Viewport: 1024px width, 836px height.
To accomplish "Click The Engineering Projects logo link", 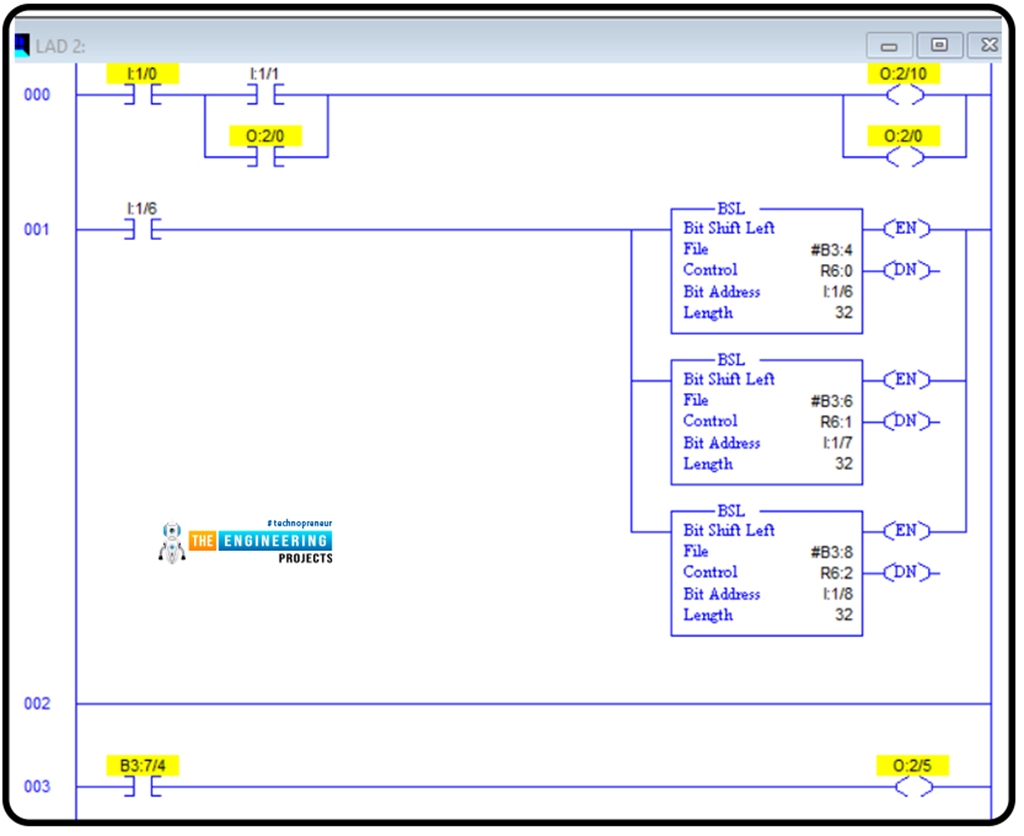I will (250, 542).
